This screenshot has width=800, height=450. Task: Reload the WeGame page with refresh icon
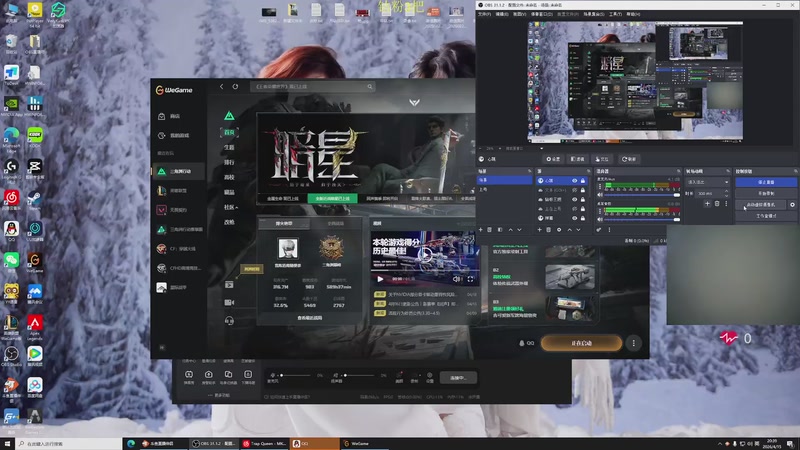coord(235,87)
